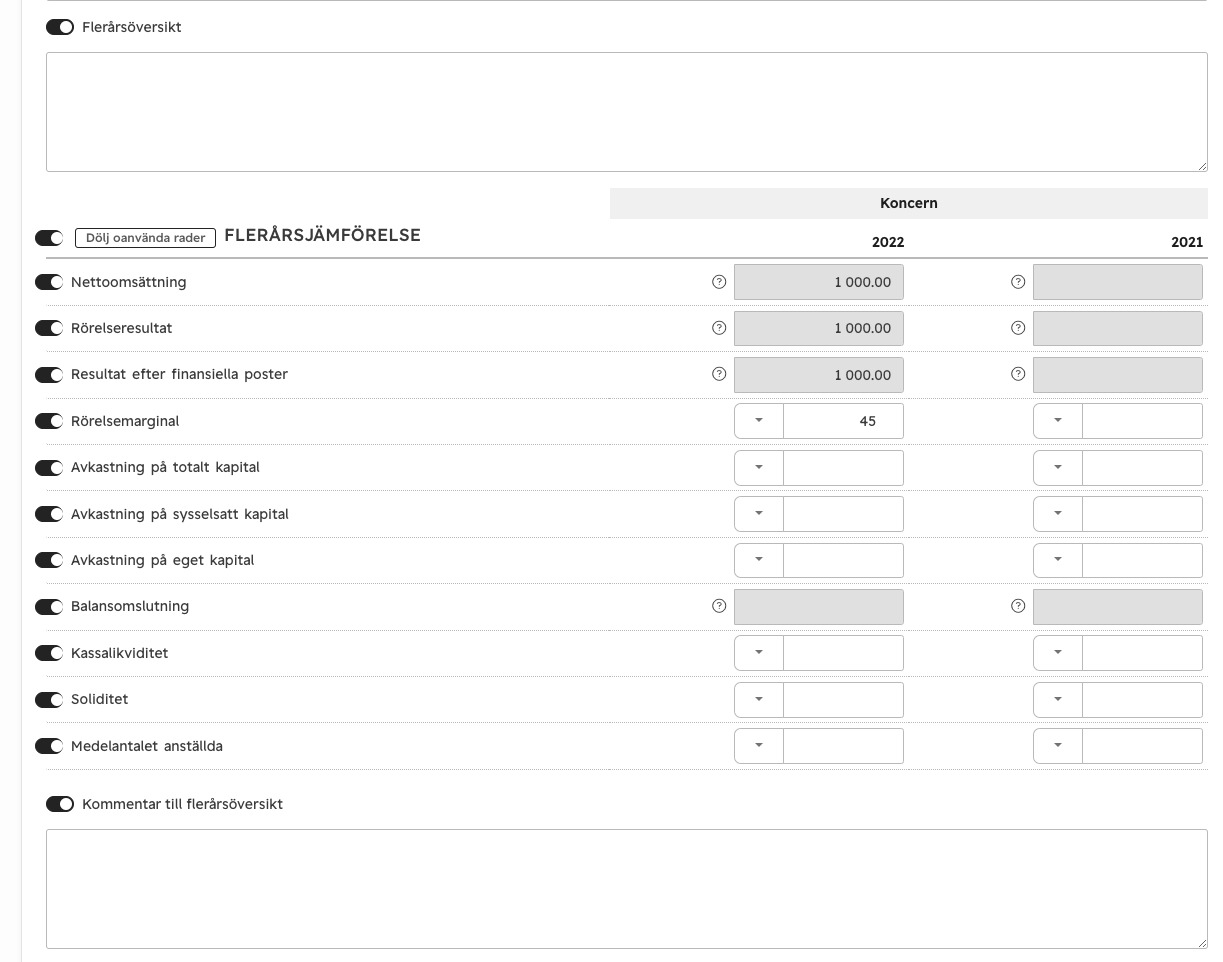Open Avkastning på totalt kapital 2021 dropdown
Image resolution: width=1223 pixels, height=962 pixels.
pyautogui.click(x=1058, y=467)
